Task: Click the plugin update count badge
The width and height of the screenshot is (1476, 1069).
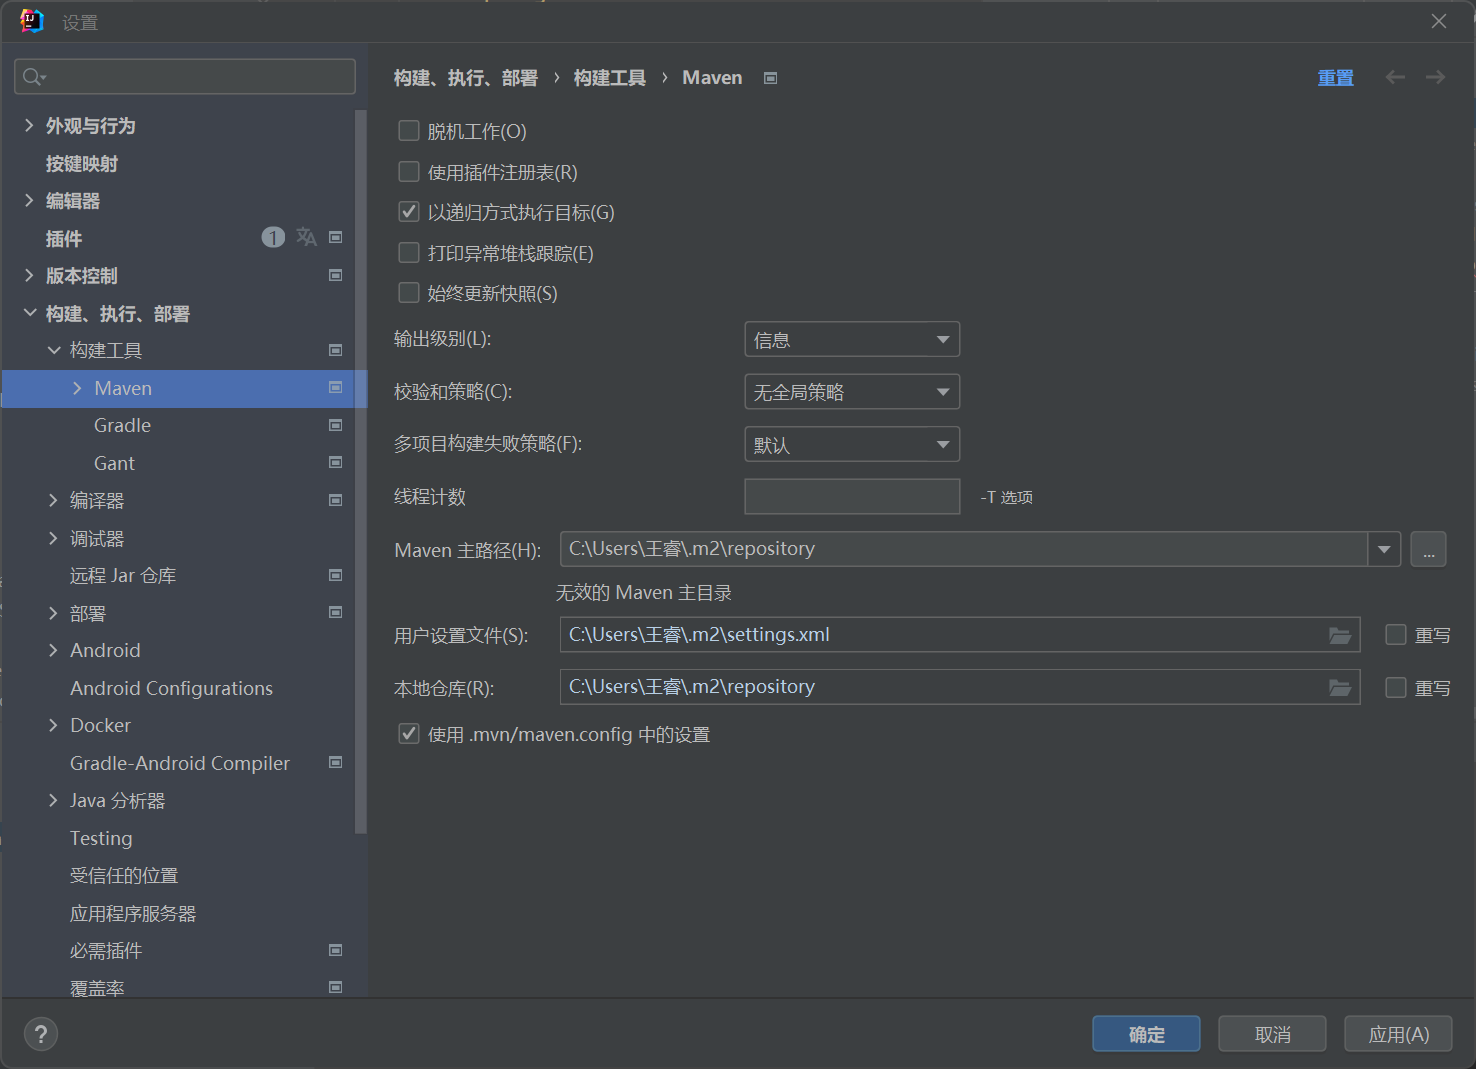Action: pyautogui.click(x=273, y=237)
